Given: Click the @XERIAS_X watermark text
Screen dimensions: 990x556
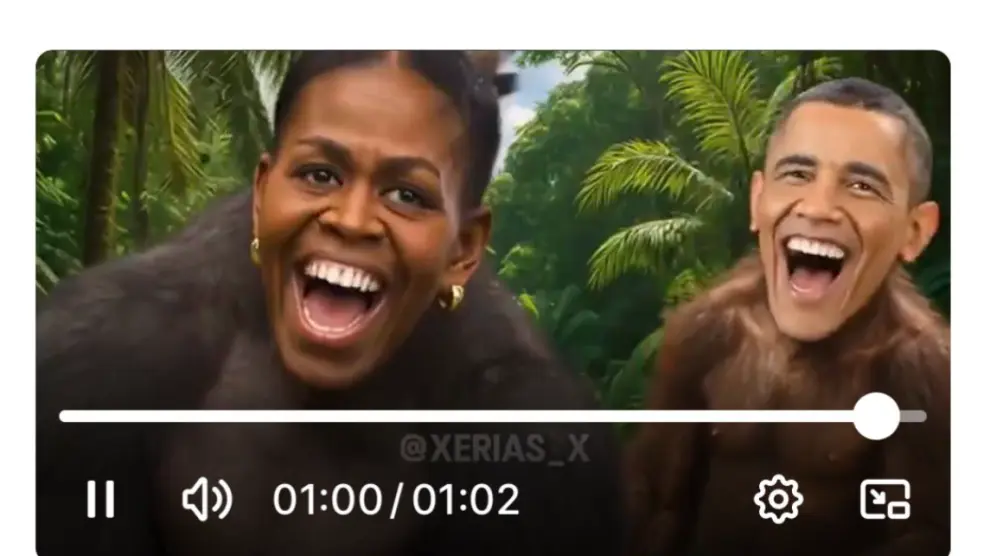Looking at the screenshot, I should (x=494, y=449).
